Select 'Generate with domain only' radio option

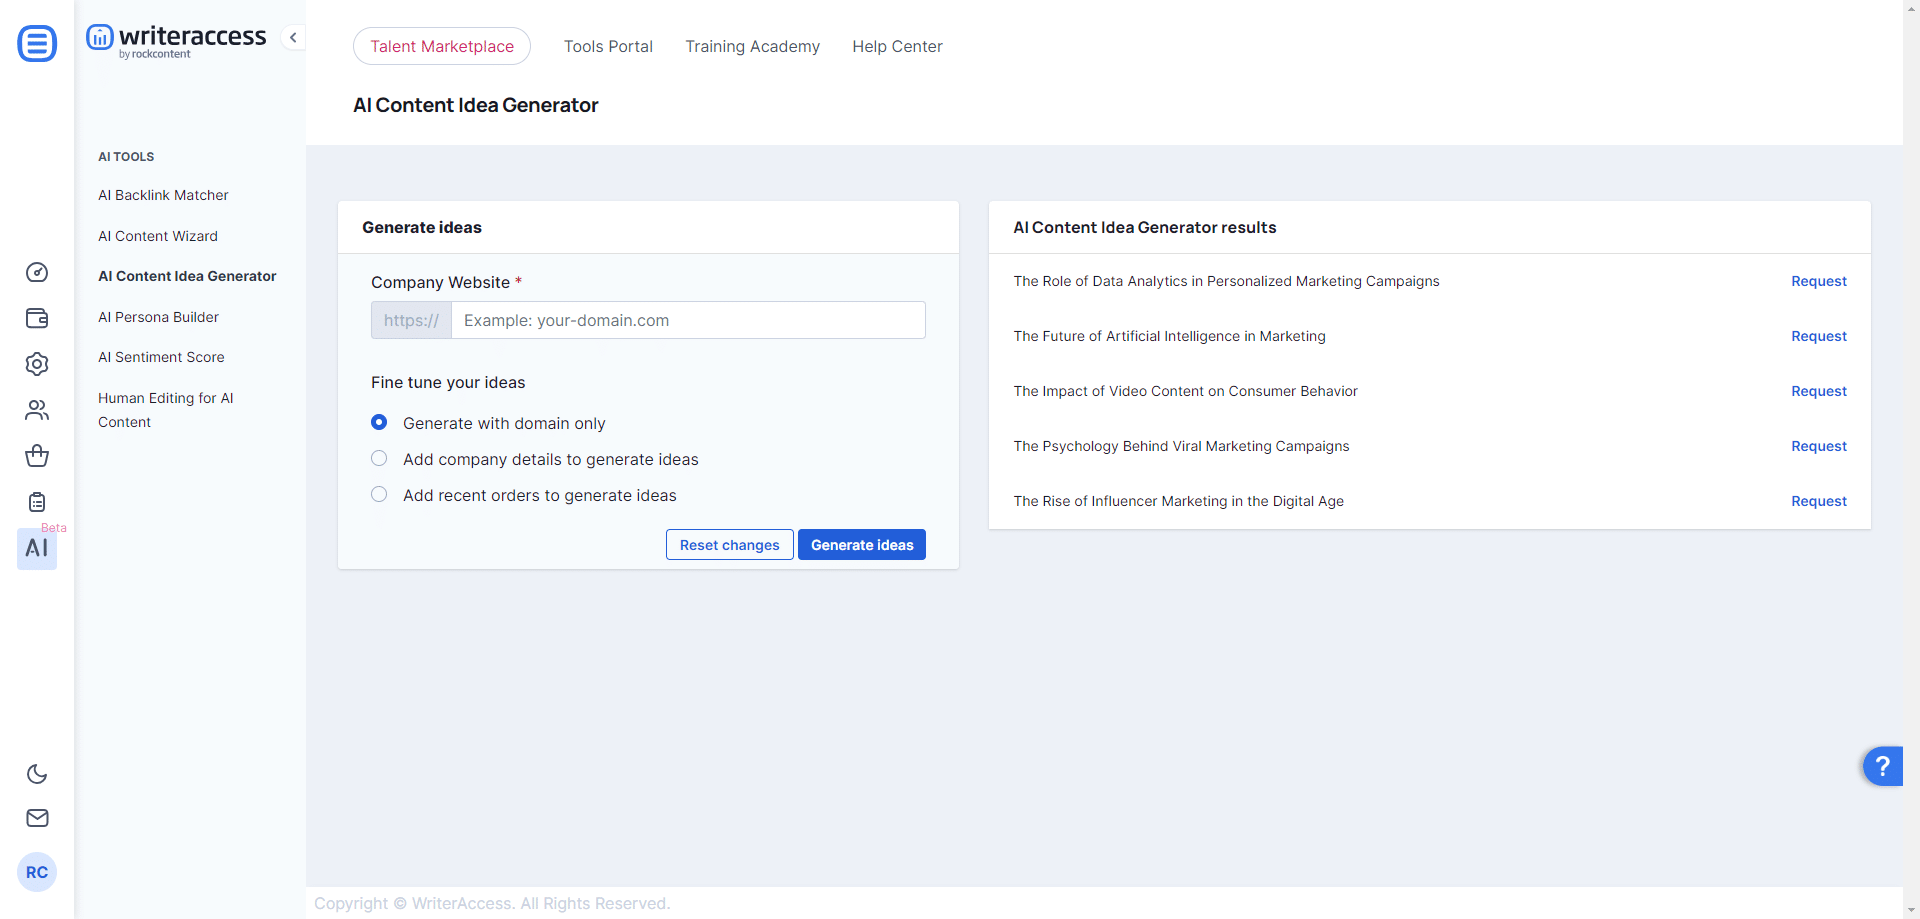point(379,423)
